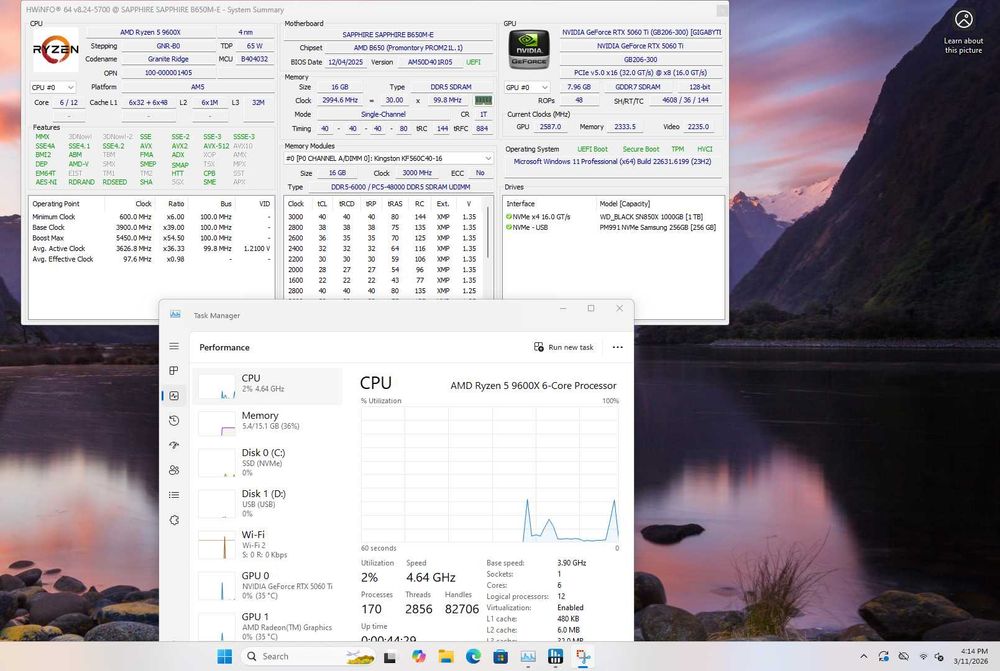Show hidden icons with tray chevron
Viewport: 1000px width, 671px height.
(x=864, y=656)
